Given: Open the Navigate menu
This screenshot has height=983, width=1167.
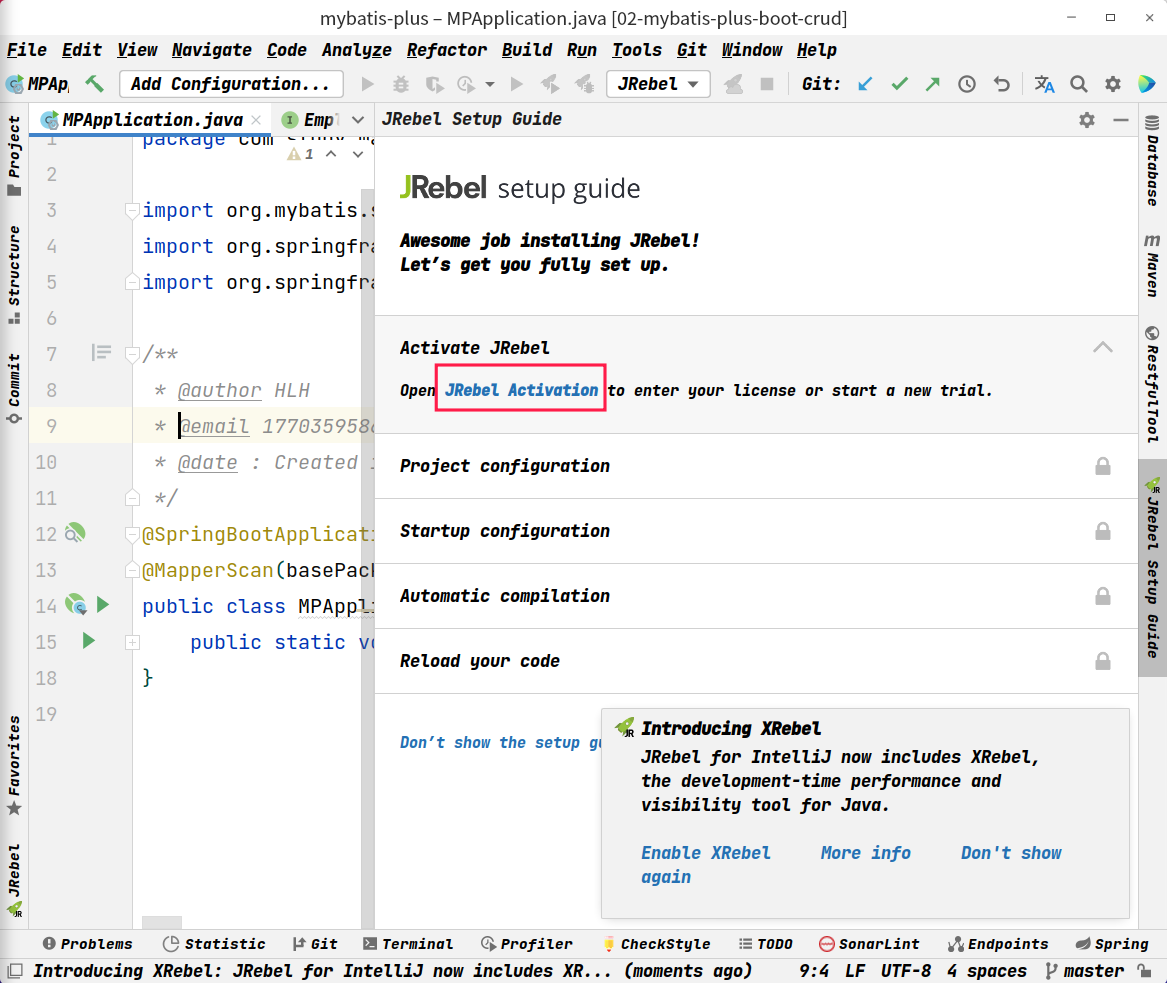Looking at the screenshot, I should 211,50.
